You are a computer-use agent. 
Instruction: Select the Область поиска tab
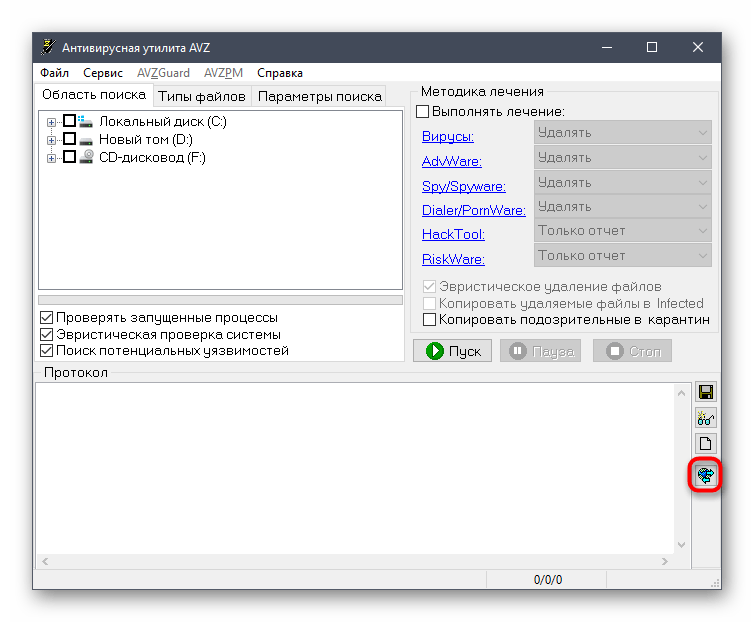tap(94, 95)
